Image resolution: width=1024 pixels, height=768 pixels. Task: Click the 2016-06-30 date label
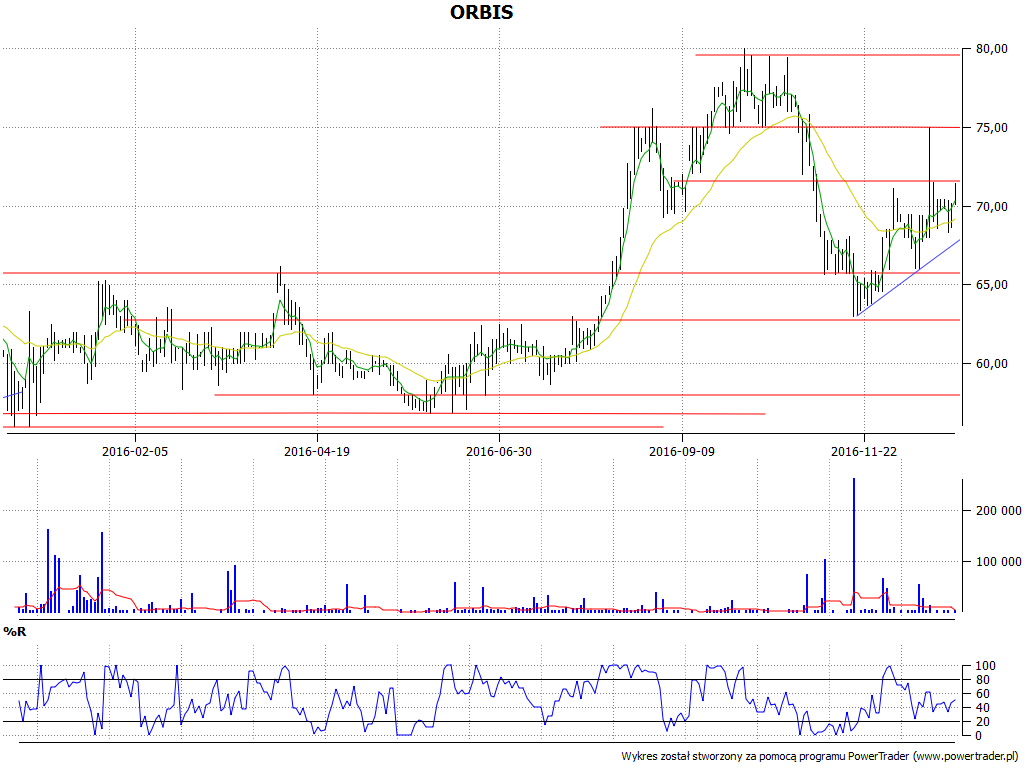(499, 451)
